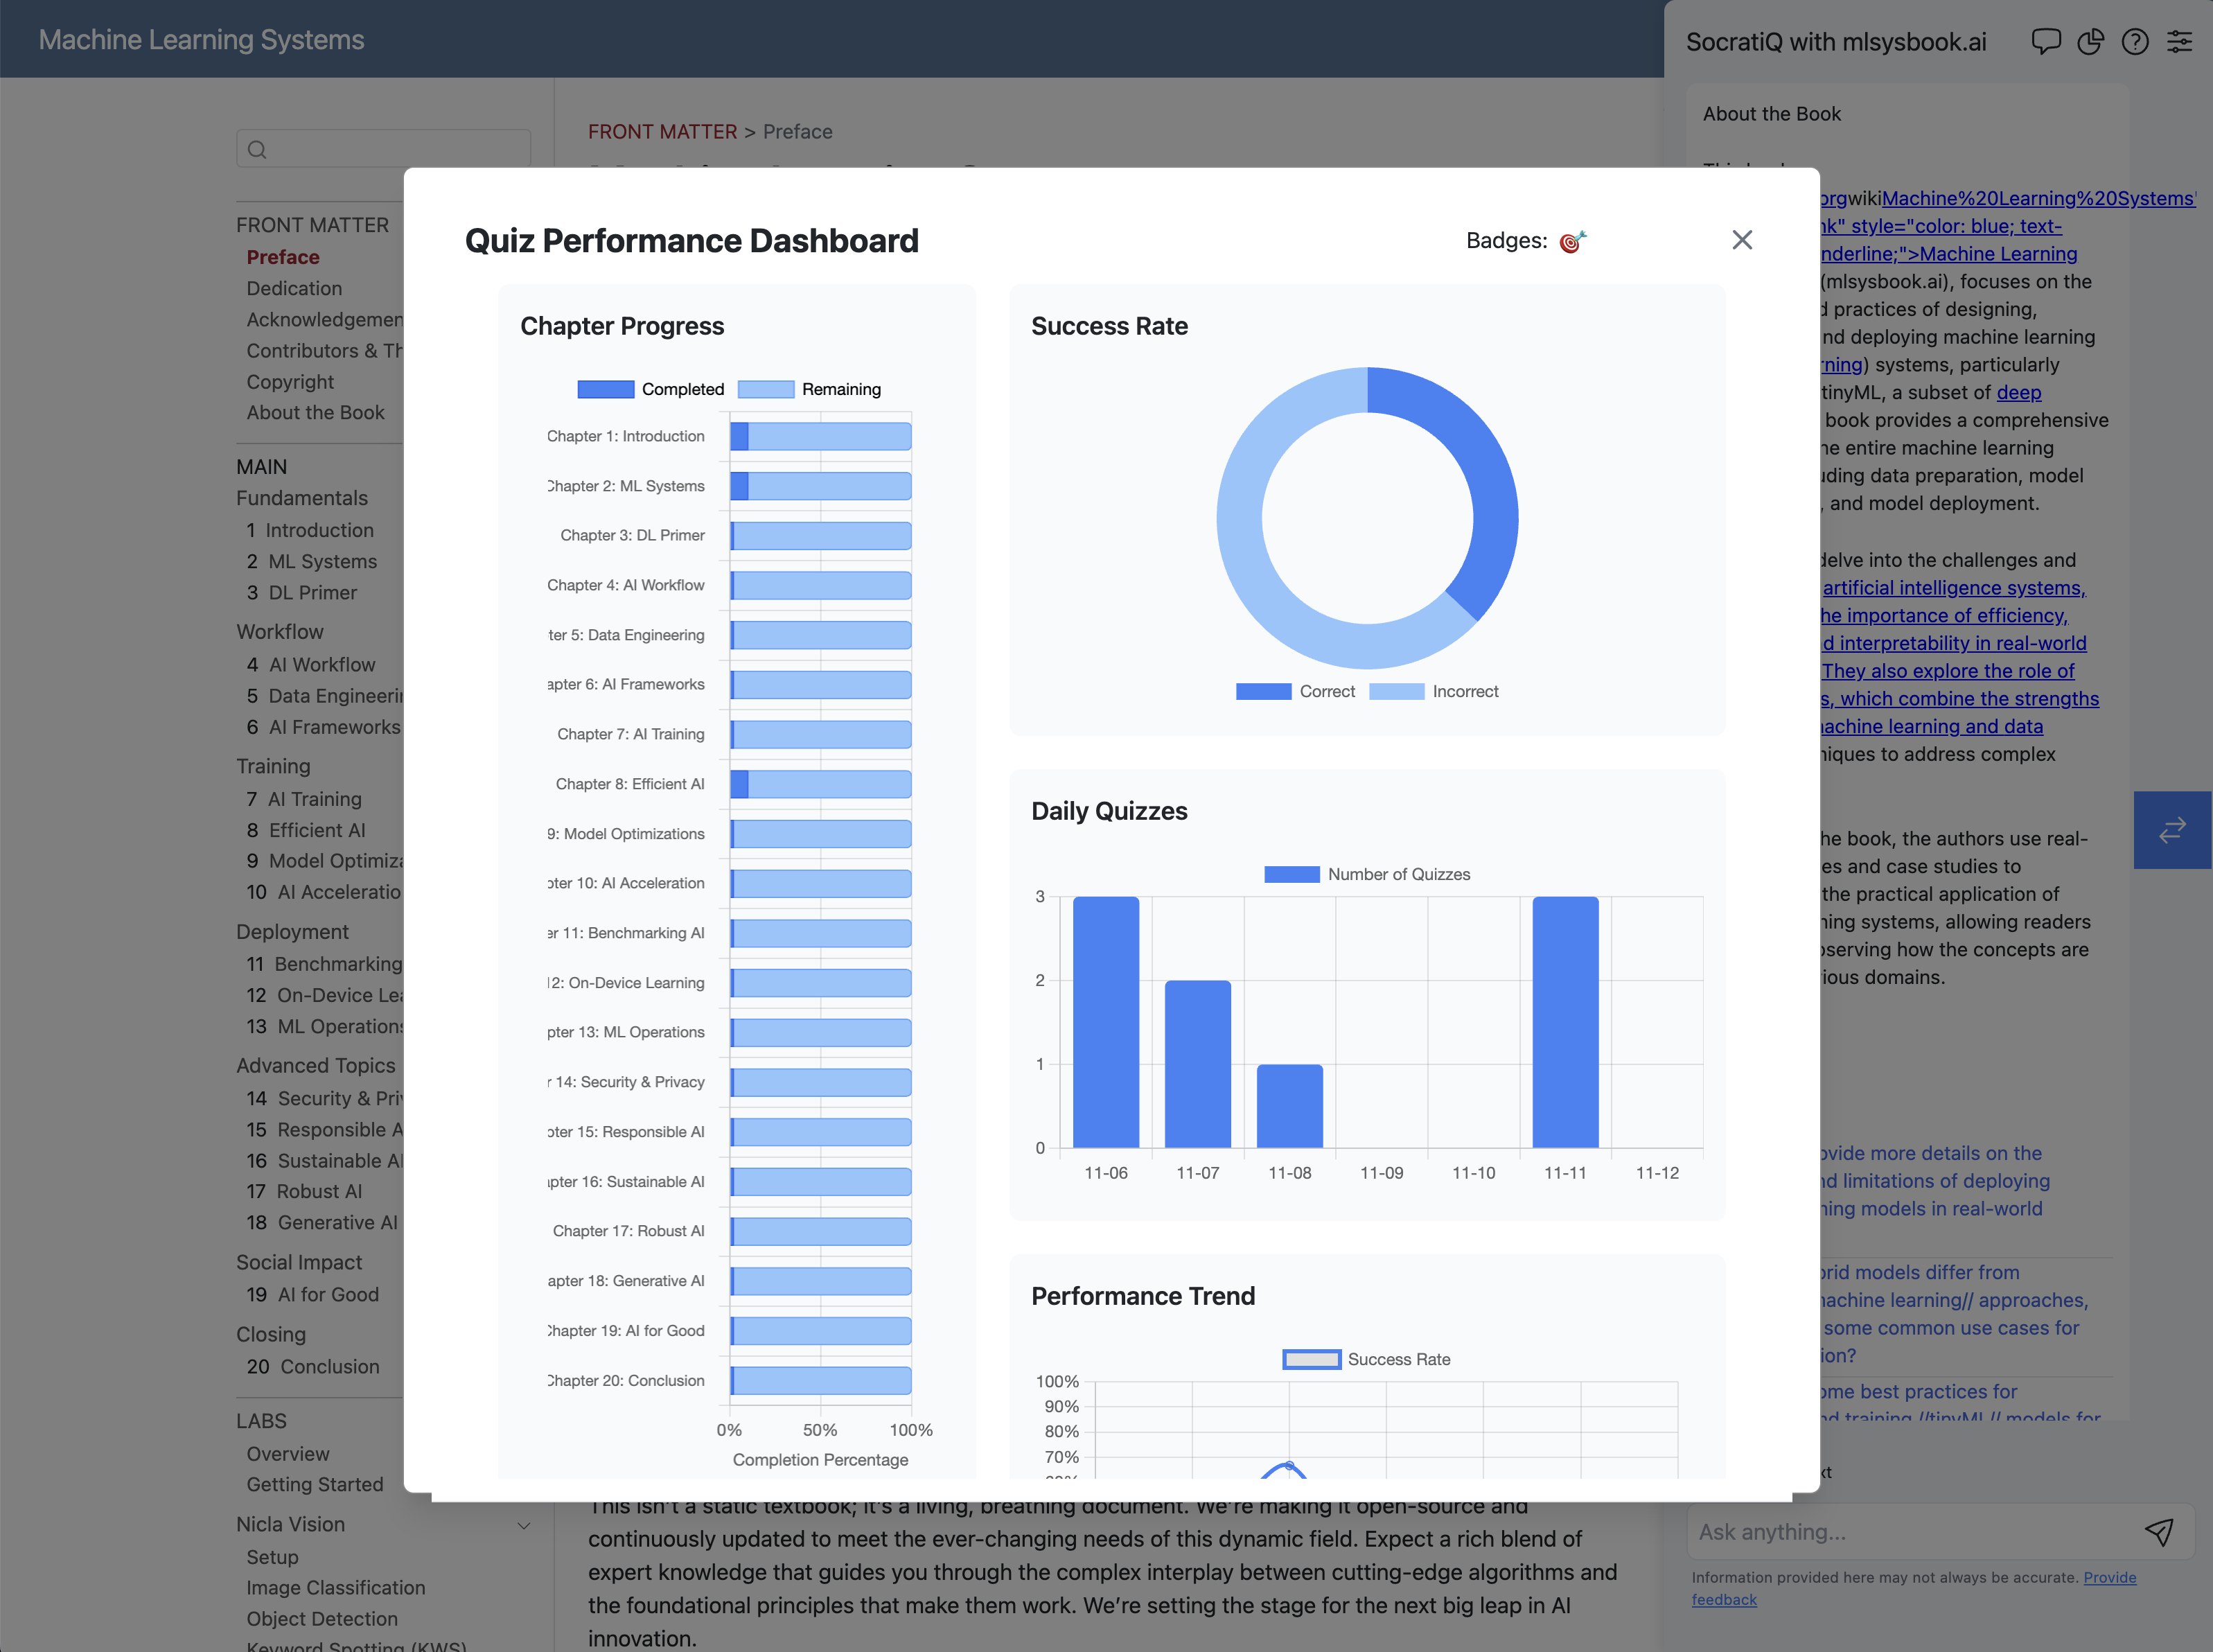Open the Getting Started lab page
This screenshot has height=1652, width=2213.
[x=315, y=1484]
